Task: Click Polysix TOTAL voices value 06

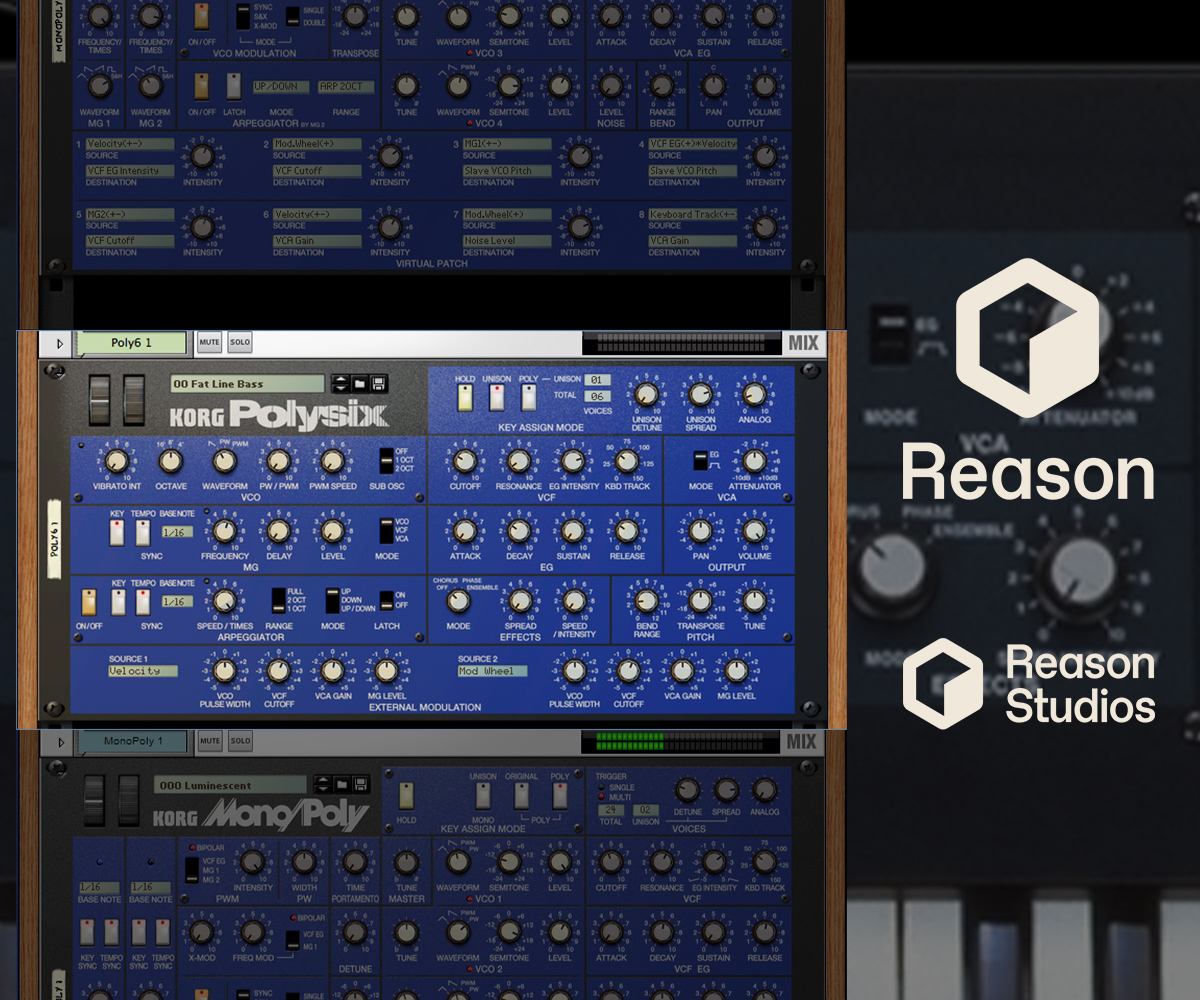Action: (597, 396)
